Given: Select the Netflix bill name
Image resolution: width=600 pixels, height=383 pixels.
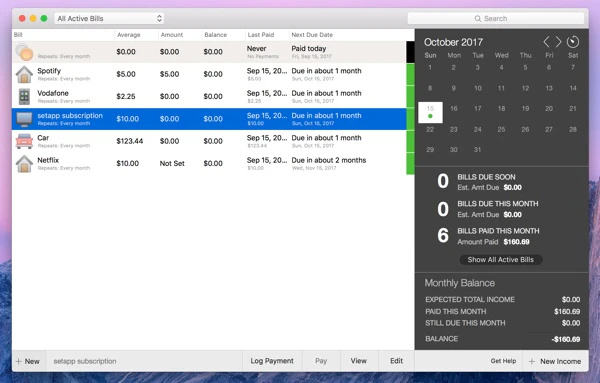Looking at the screenshot, I should pos(48,160).
